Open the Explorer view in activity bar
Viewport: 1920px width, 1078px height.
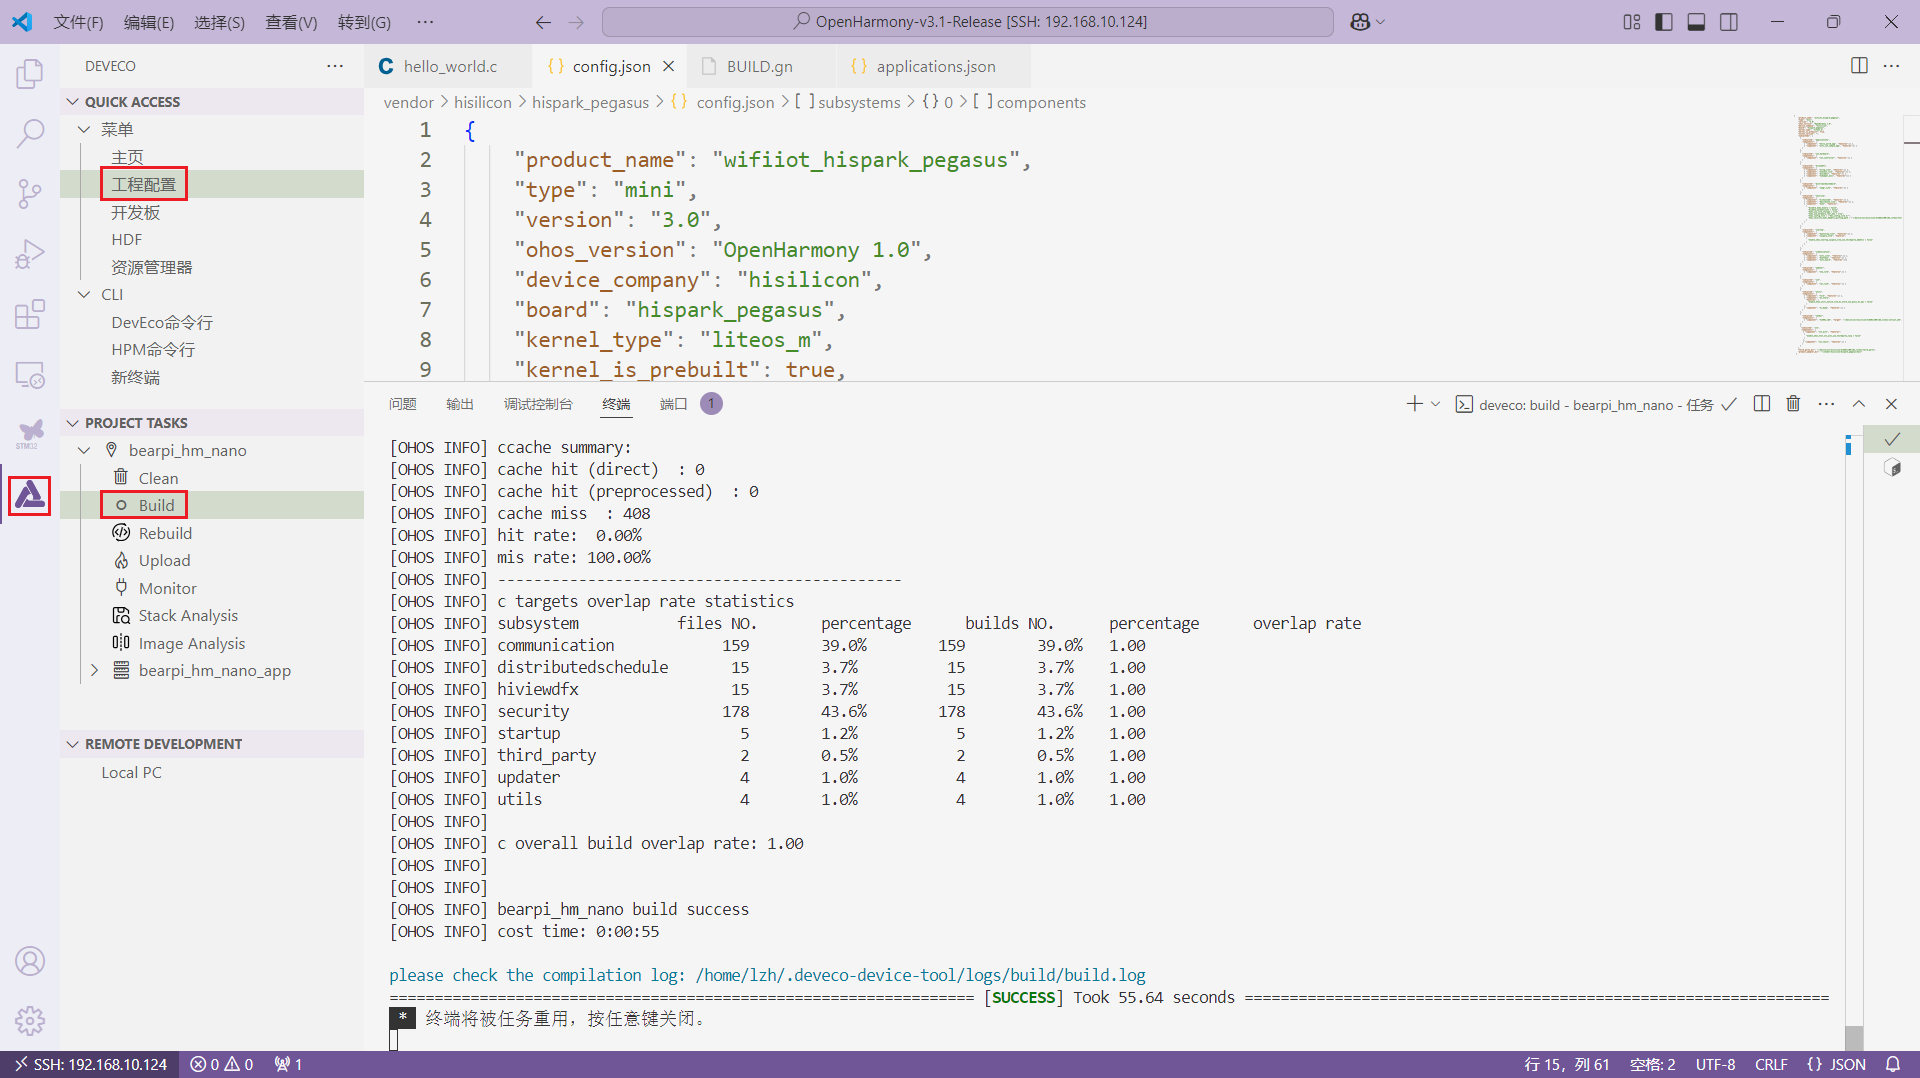tap(30, 73)
